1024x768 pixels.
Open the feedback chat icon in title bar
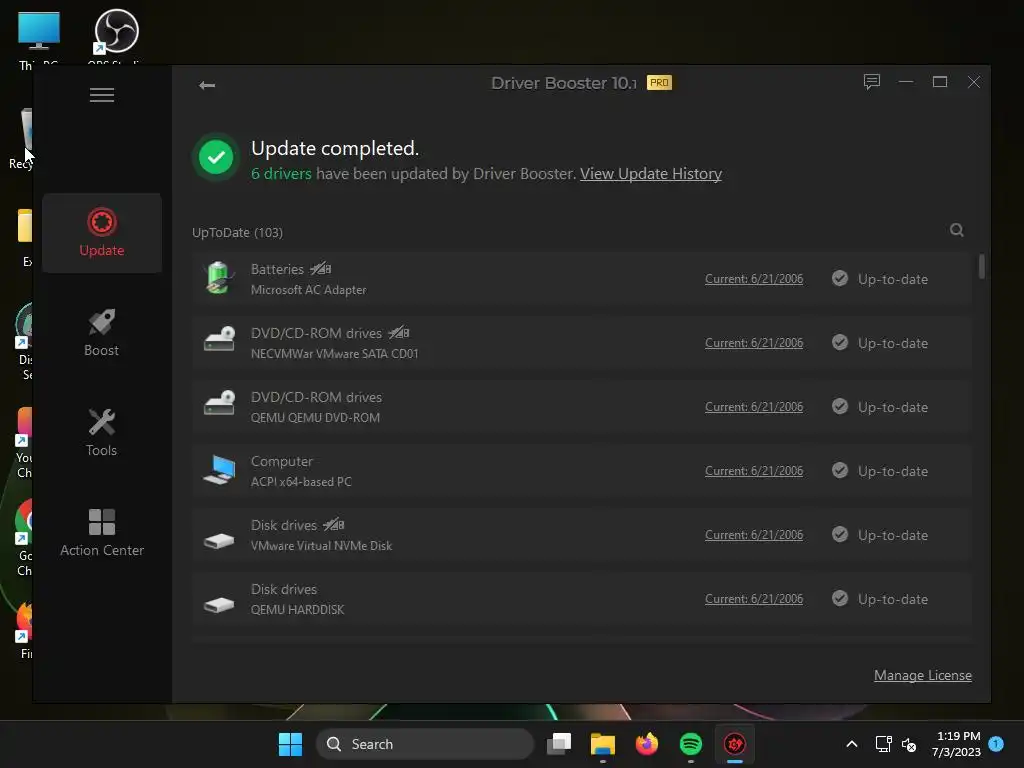872,82
